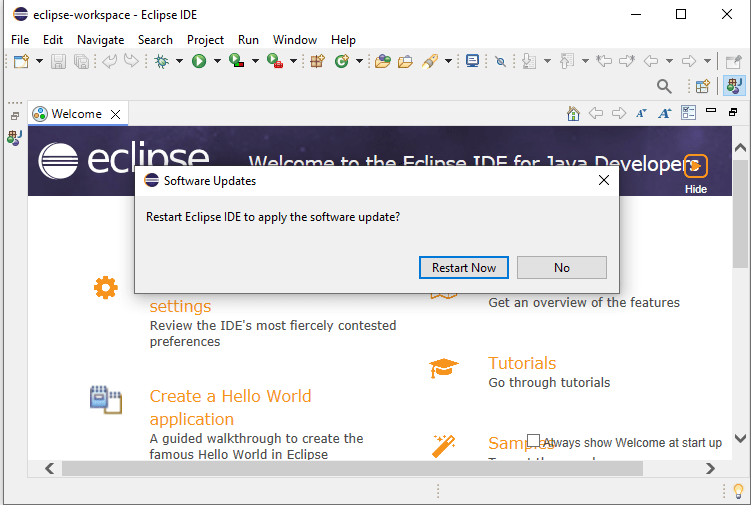Viewport: 751px width, 505px height.
Task: Run the program with the green play icon
Action: [x=199, y=61]
